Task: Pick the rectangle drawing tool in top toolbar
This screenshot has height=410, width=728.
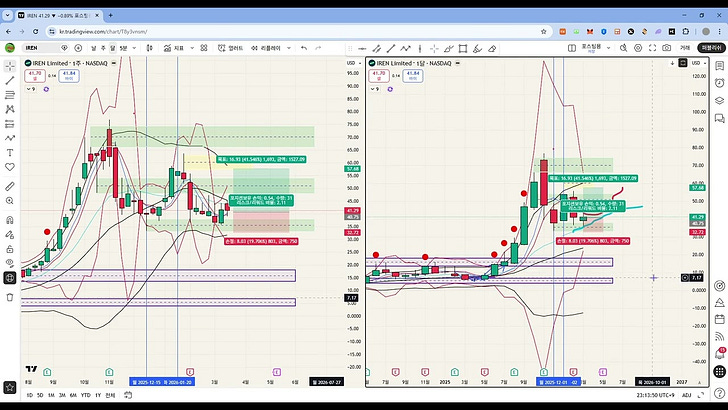Action: click(463, 48)
